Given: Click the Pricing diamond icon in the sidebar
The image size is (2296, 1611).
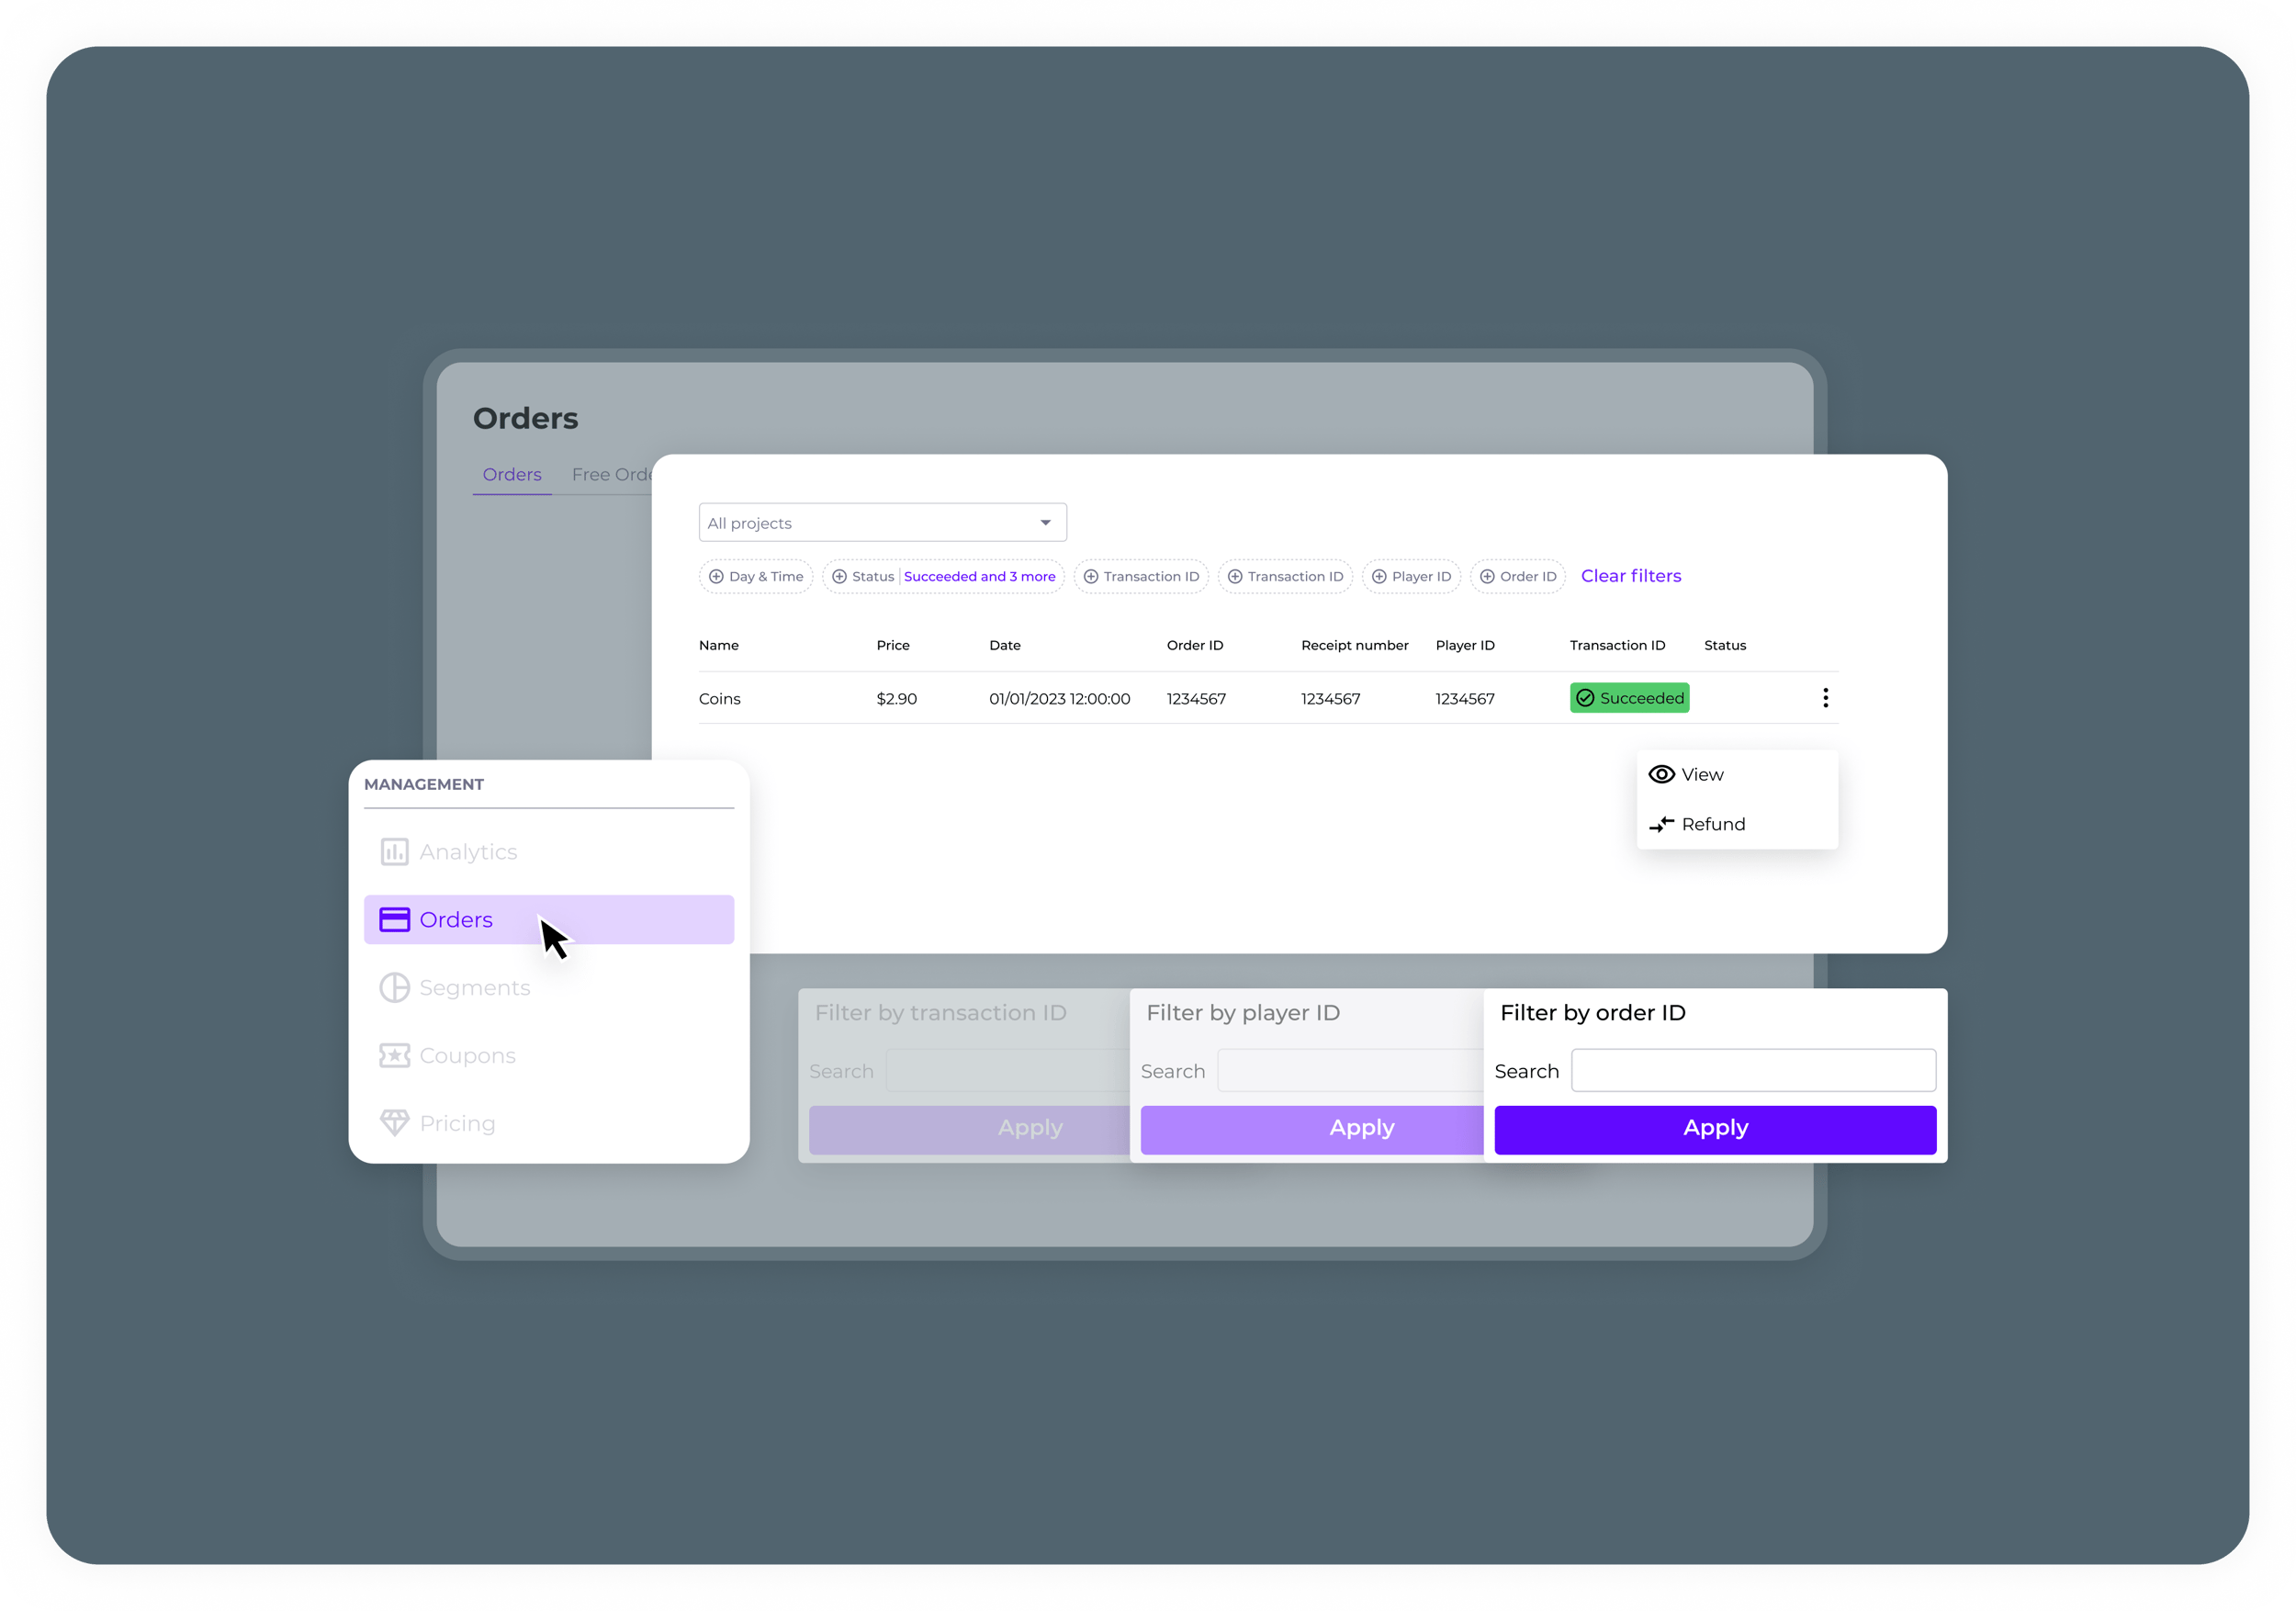Looking at the screenshot, I should point(394,1123).
